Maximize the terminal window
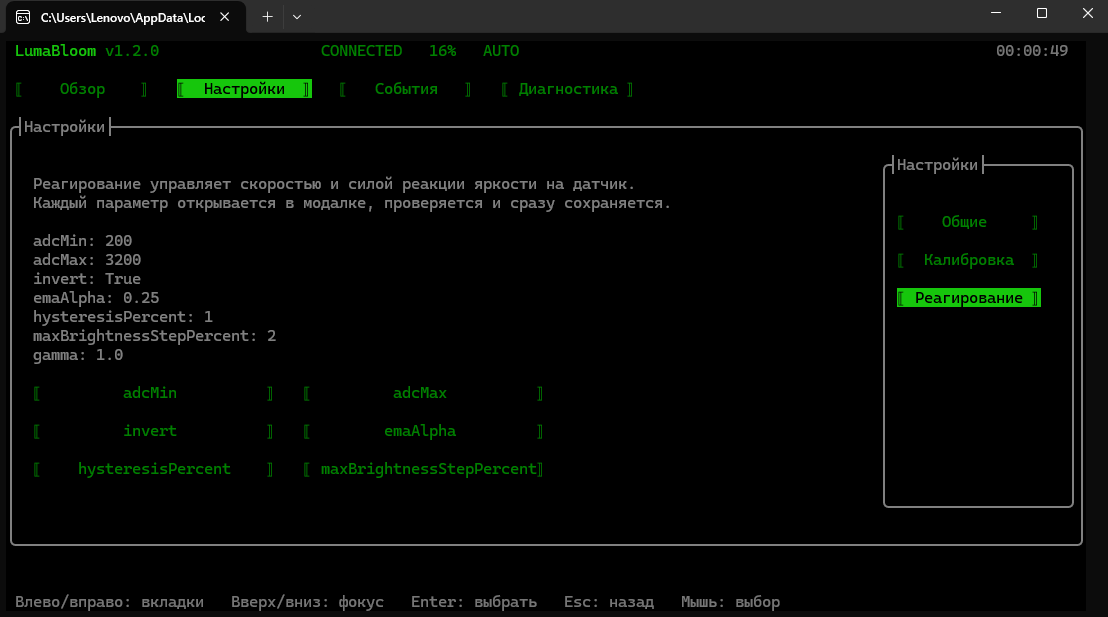 click(x=1042, y=13)
